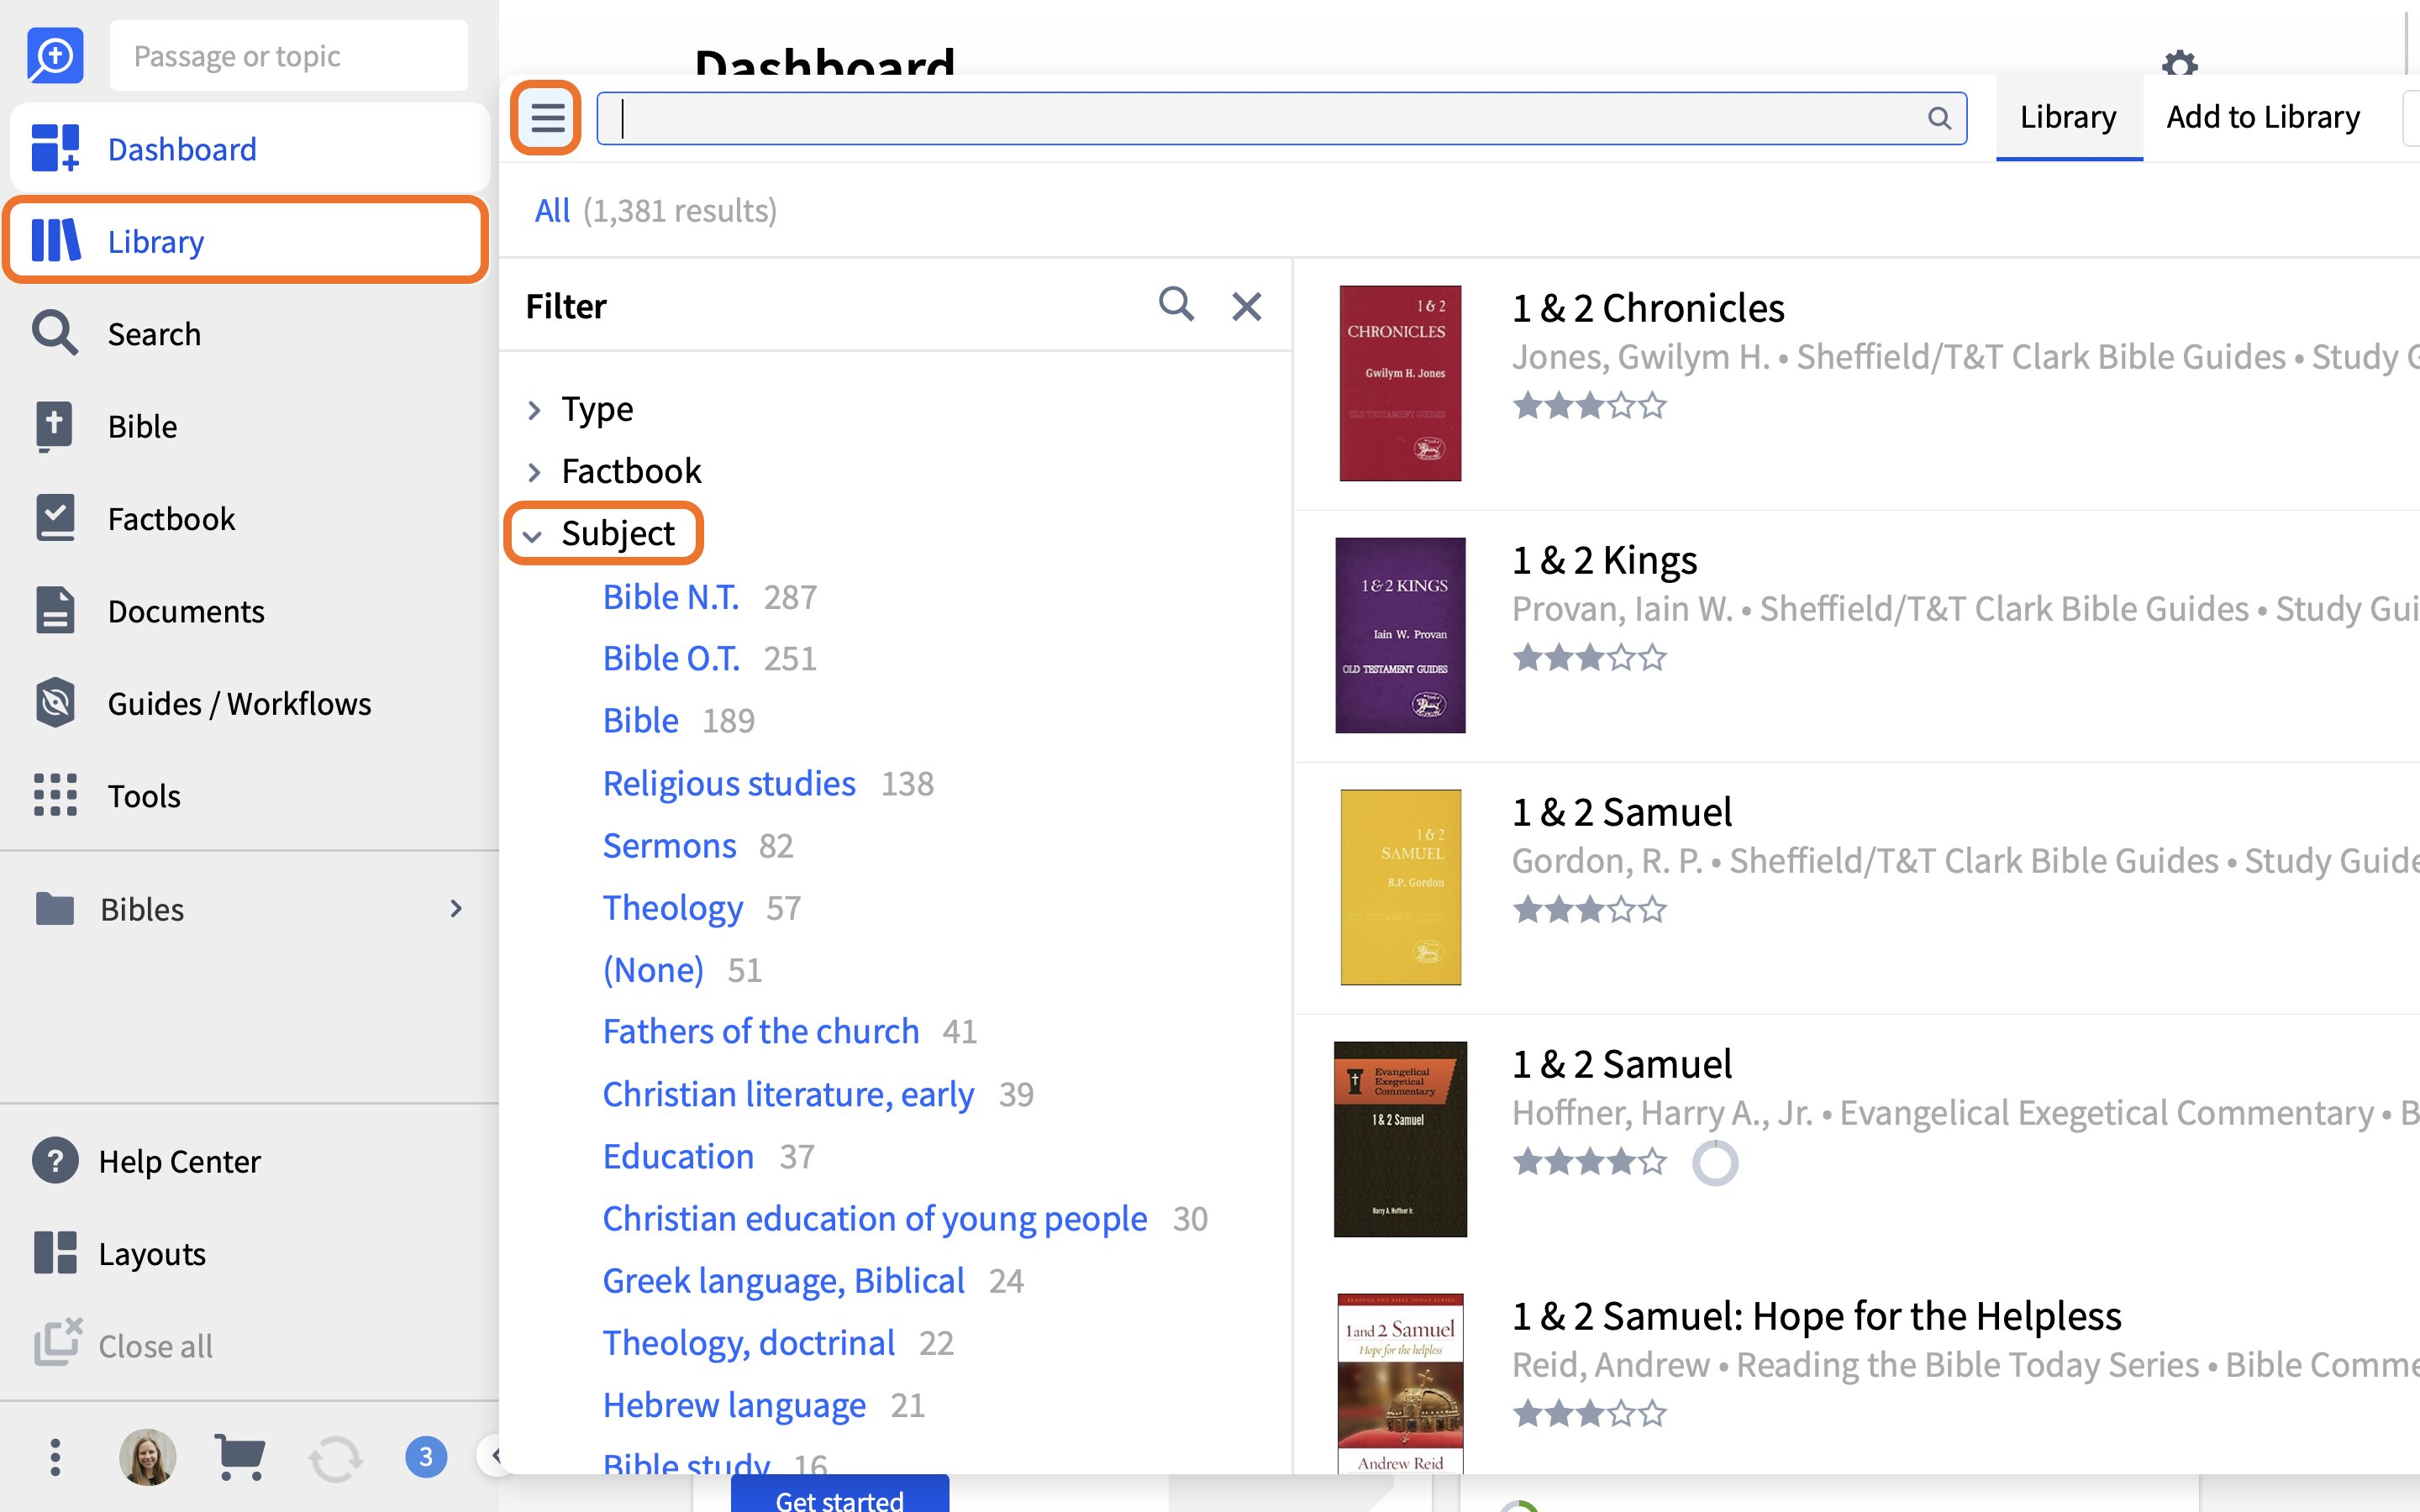
Task: Open the Logos app logo icon
Action: [x=55, y=55]
